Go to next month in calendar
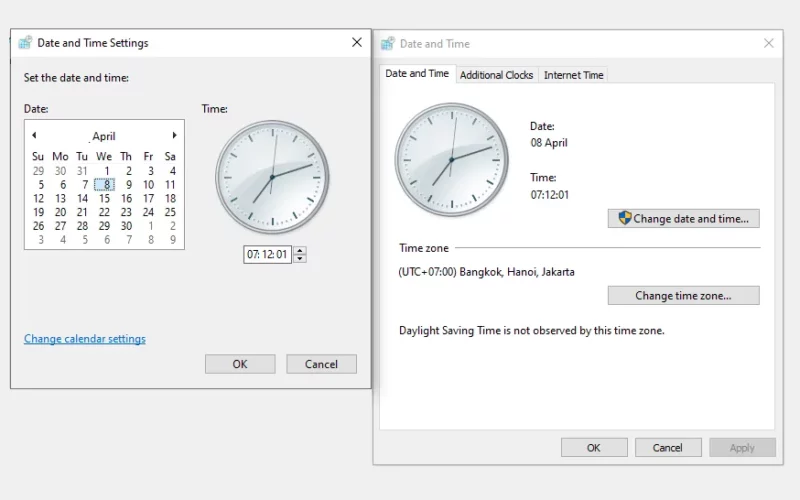Screen dimensions: 800x500 [174, 135]
